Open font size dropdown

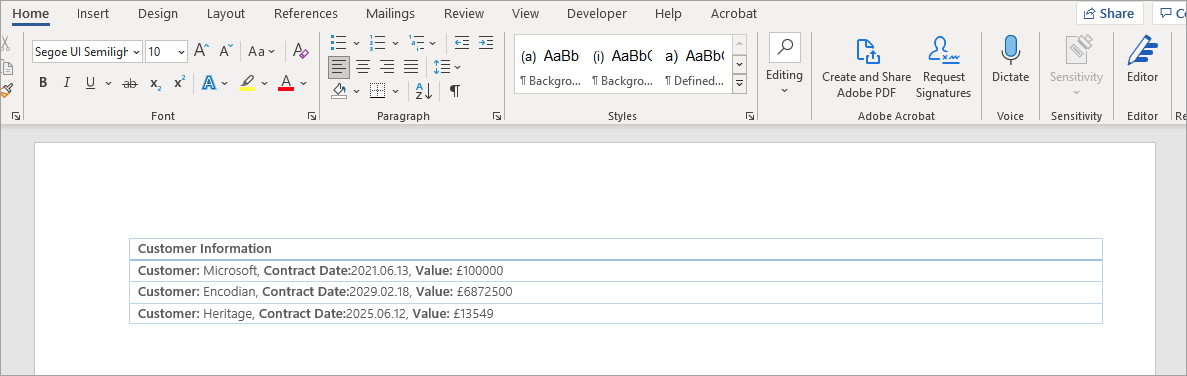(x=181, y=51)
